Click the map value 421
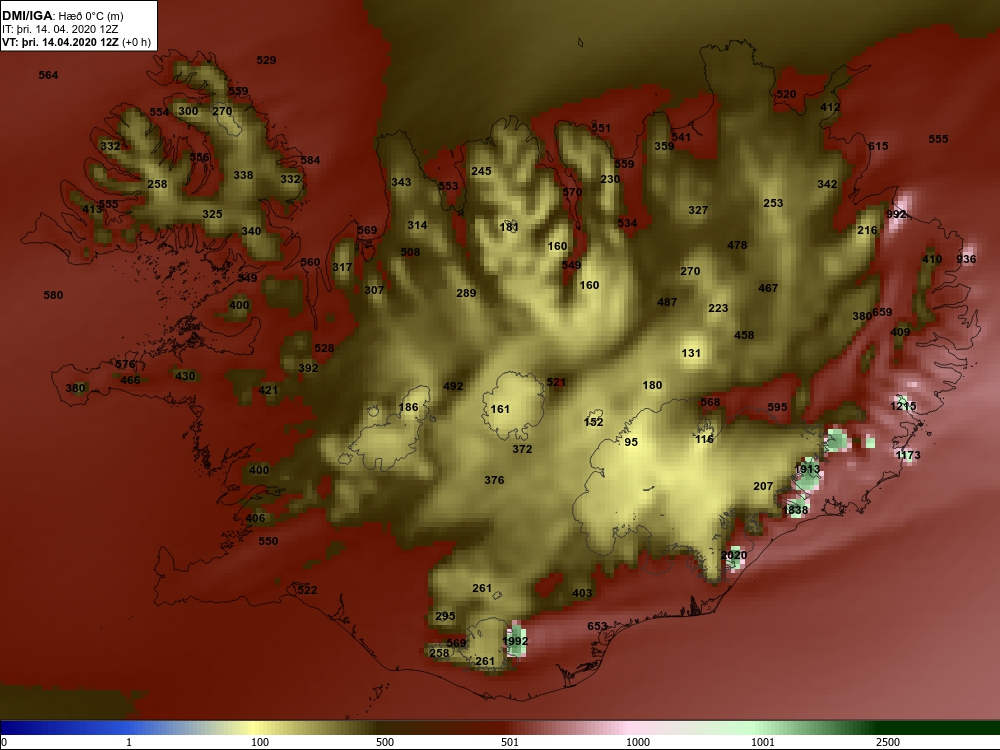 [x=268, y=390]
